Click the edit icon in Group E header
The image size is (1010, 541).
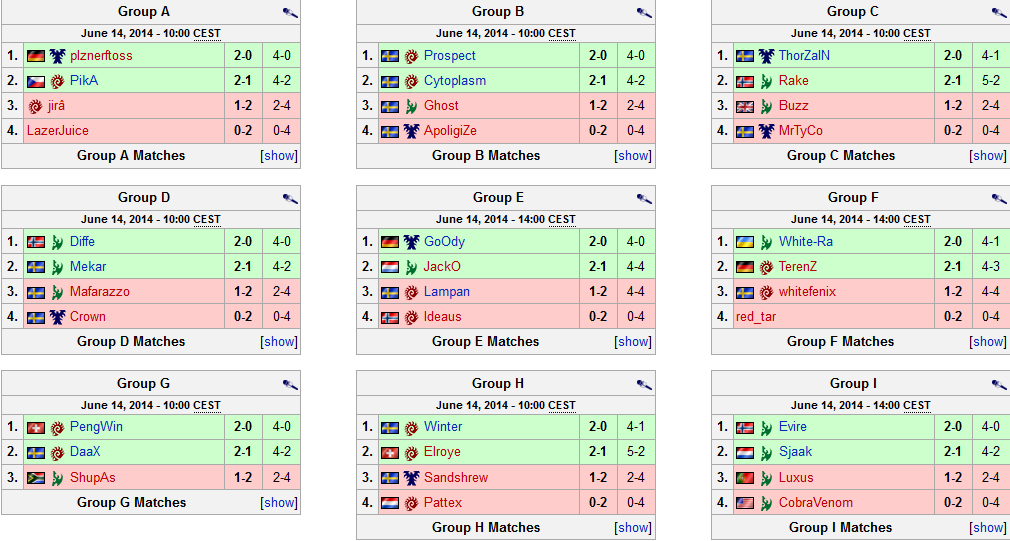tap(645, 199)
